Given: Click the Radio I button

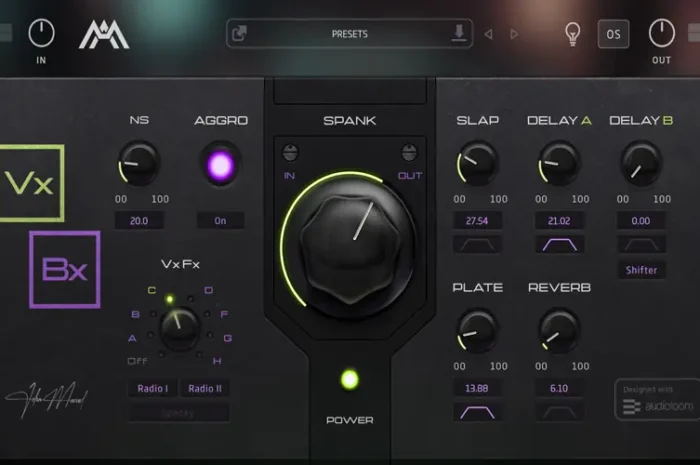Looking at the screenshot, I should pos(153,388).
